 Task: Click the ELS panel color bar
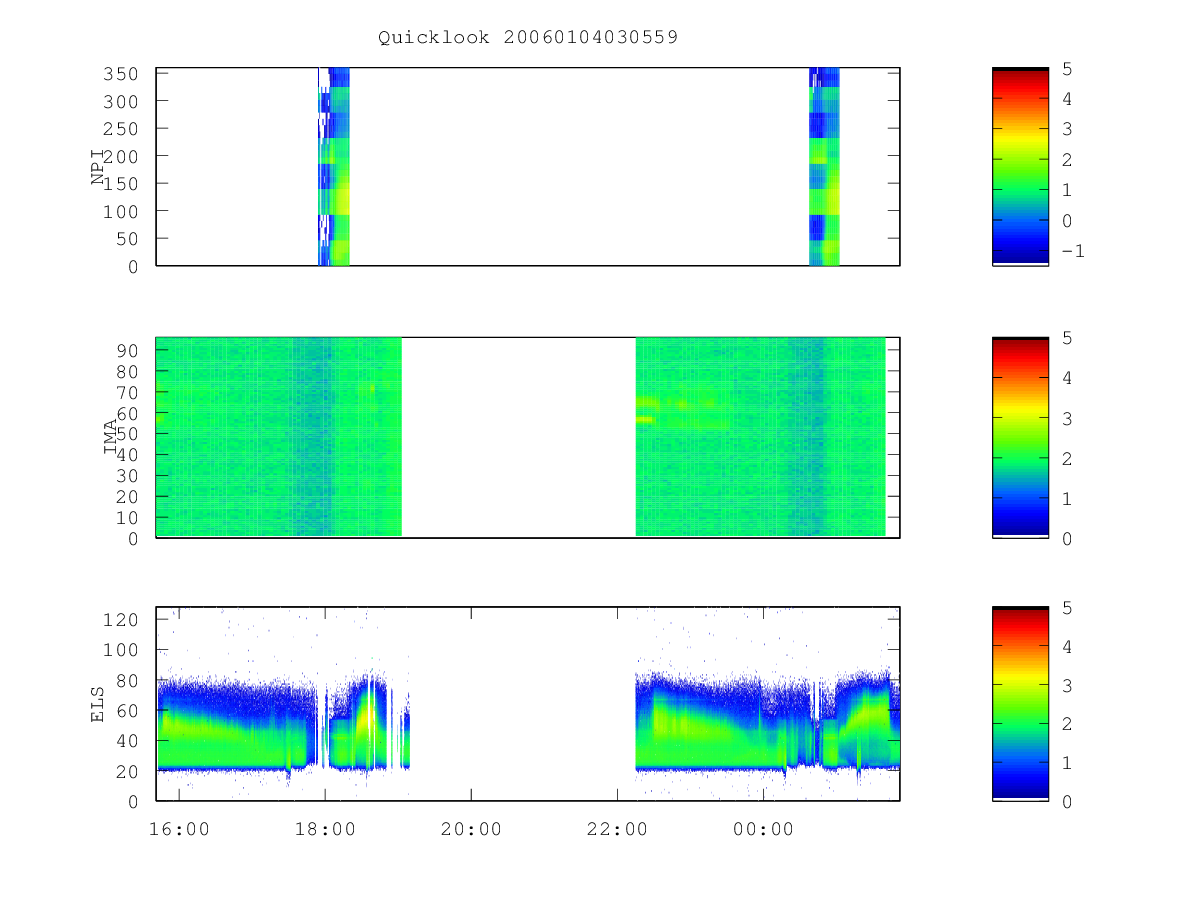(1020, 703)
